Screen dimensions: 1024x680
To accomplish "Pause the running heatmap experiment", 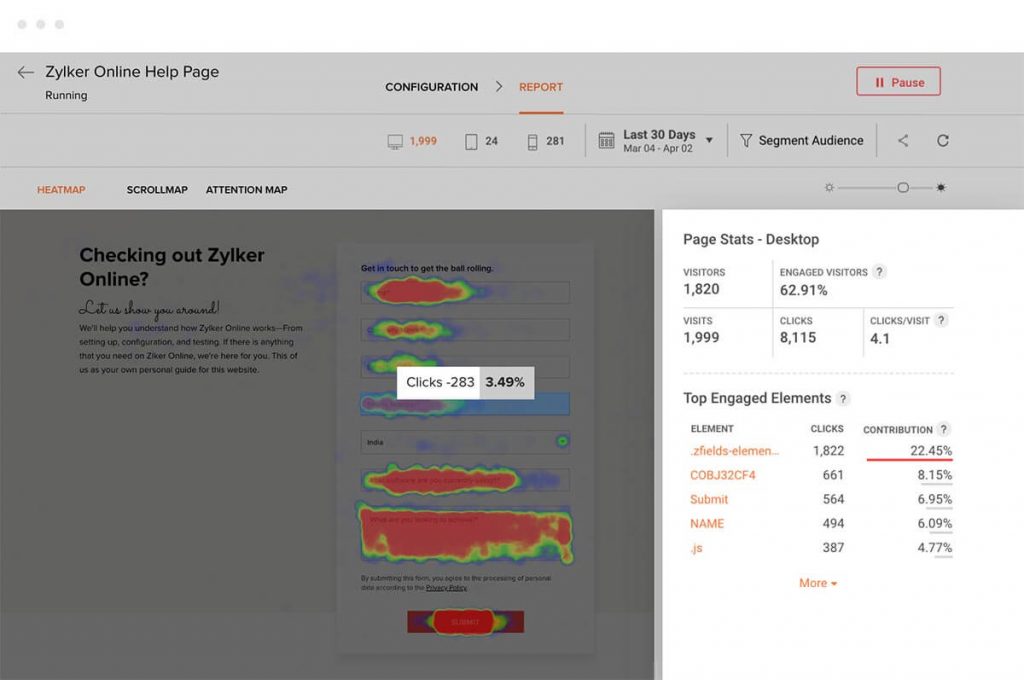I will (x=898, y=81).
